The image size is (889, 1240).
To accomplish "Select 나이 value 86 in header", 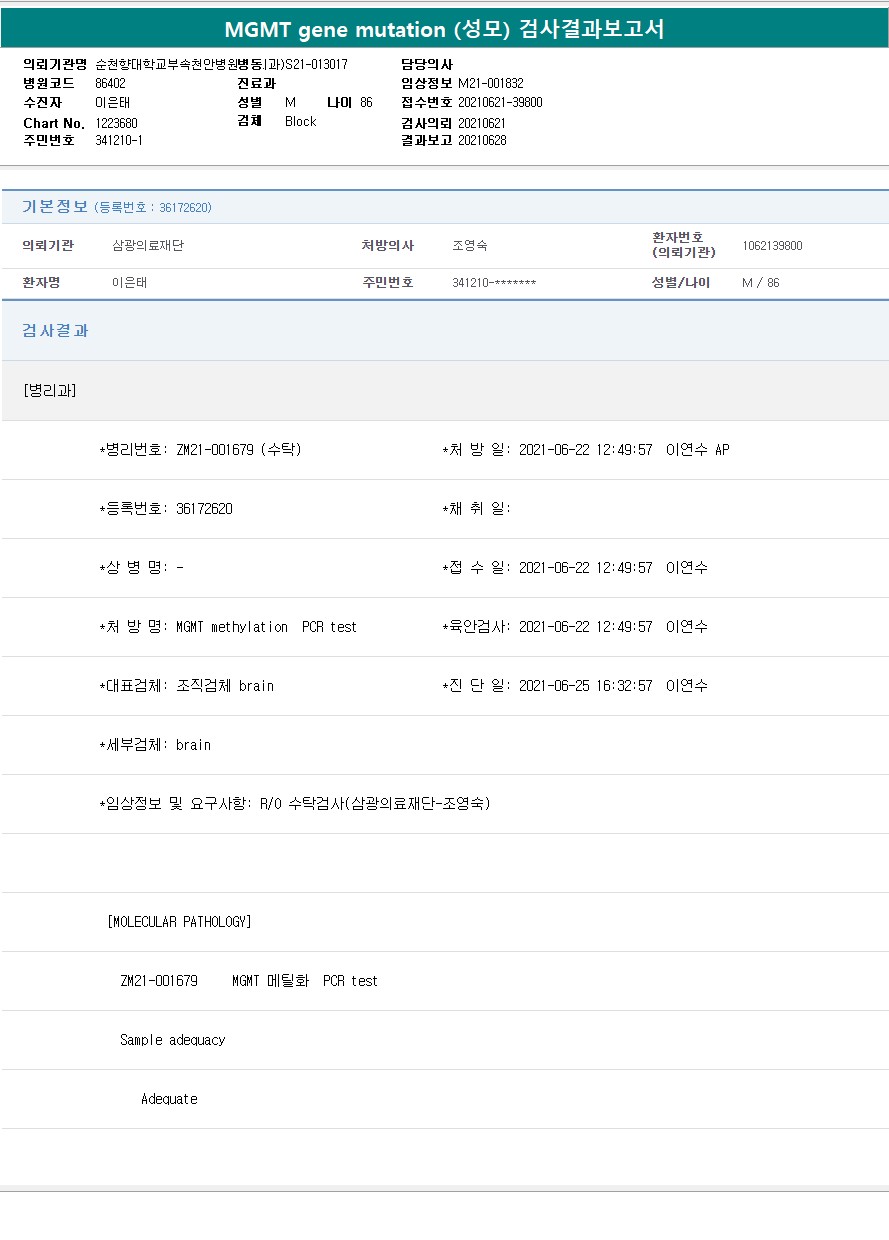I will coord(366,102).
